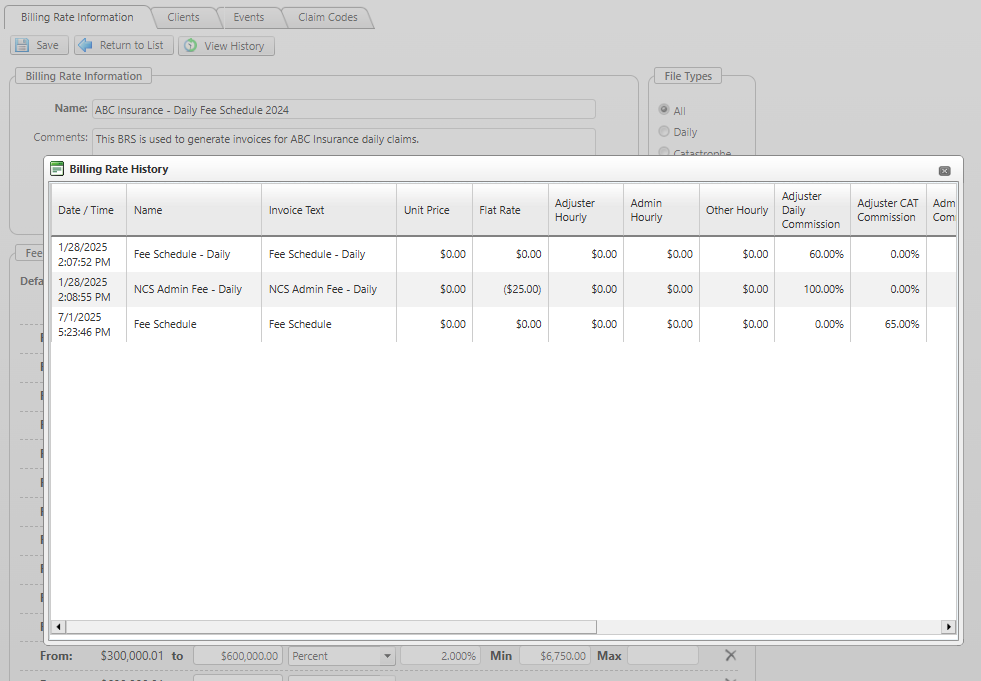The height and width of the screenshot is (681, 981).
Task: Click the horizontal scrollbar right arrow
Action: pyautogui.click(x=949, y=627)
